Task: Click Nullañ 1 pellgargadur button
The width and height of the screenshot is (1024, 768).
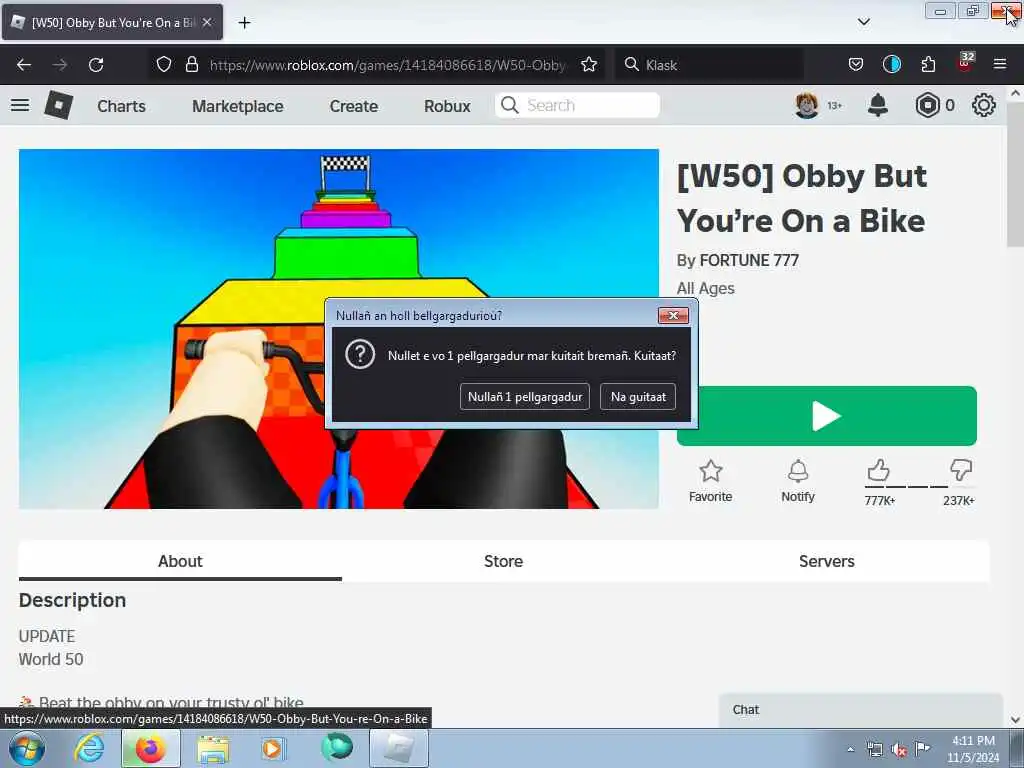Action: pos(525,396)
